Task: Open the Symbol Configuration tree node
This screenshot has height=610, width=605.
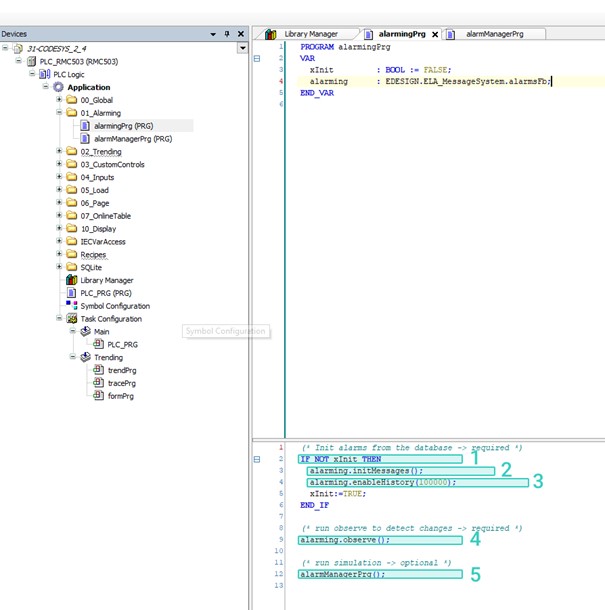Action: 114,307
